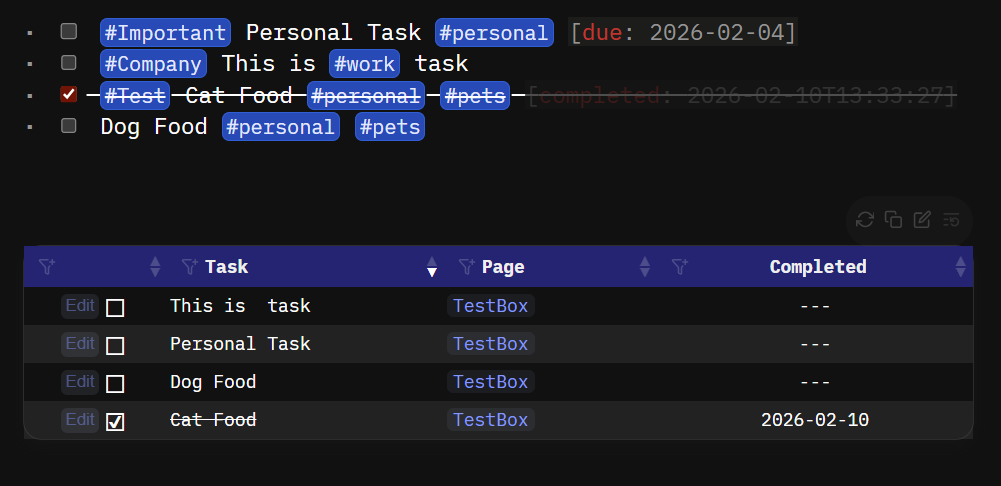The width and height of the screenshot is (1001, 486).
Task: Toggle the Task column sort arrows
Action: click(x=432, y=267)
